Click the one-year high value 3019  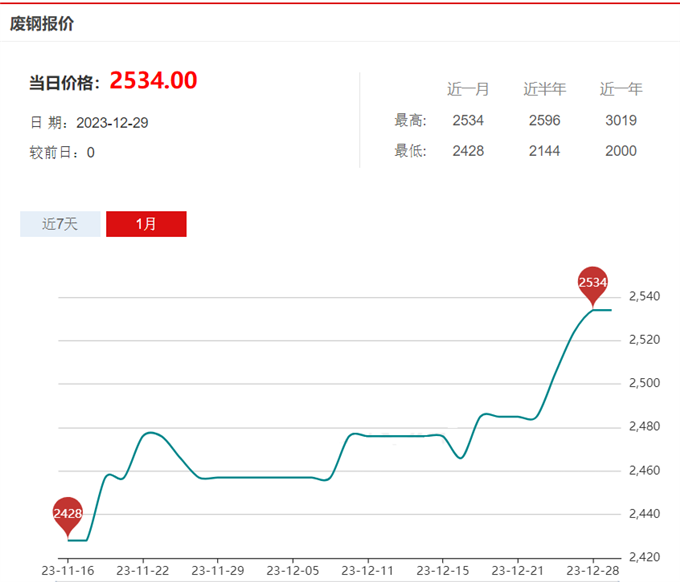621,120
